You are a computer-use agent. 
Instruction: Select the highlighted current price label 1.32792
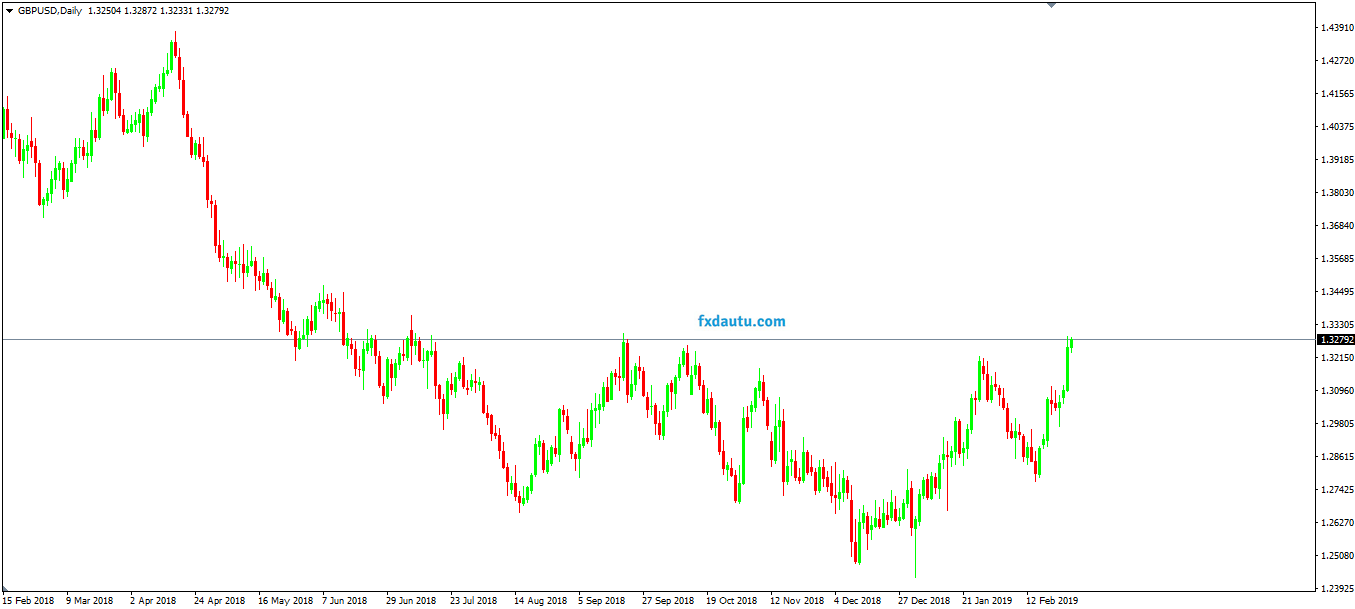[1335, 340]
